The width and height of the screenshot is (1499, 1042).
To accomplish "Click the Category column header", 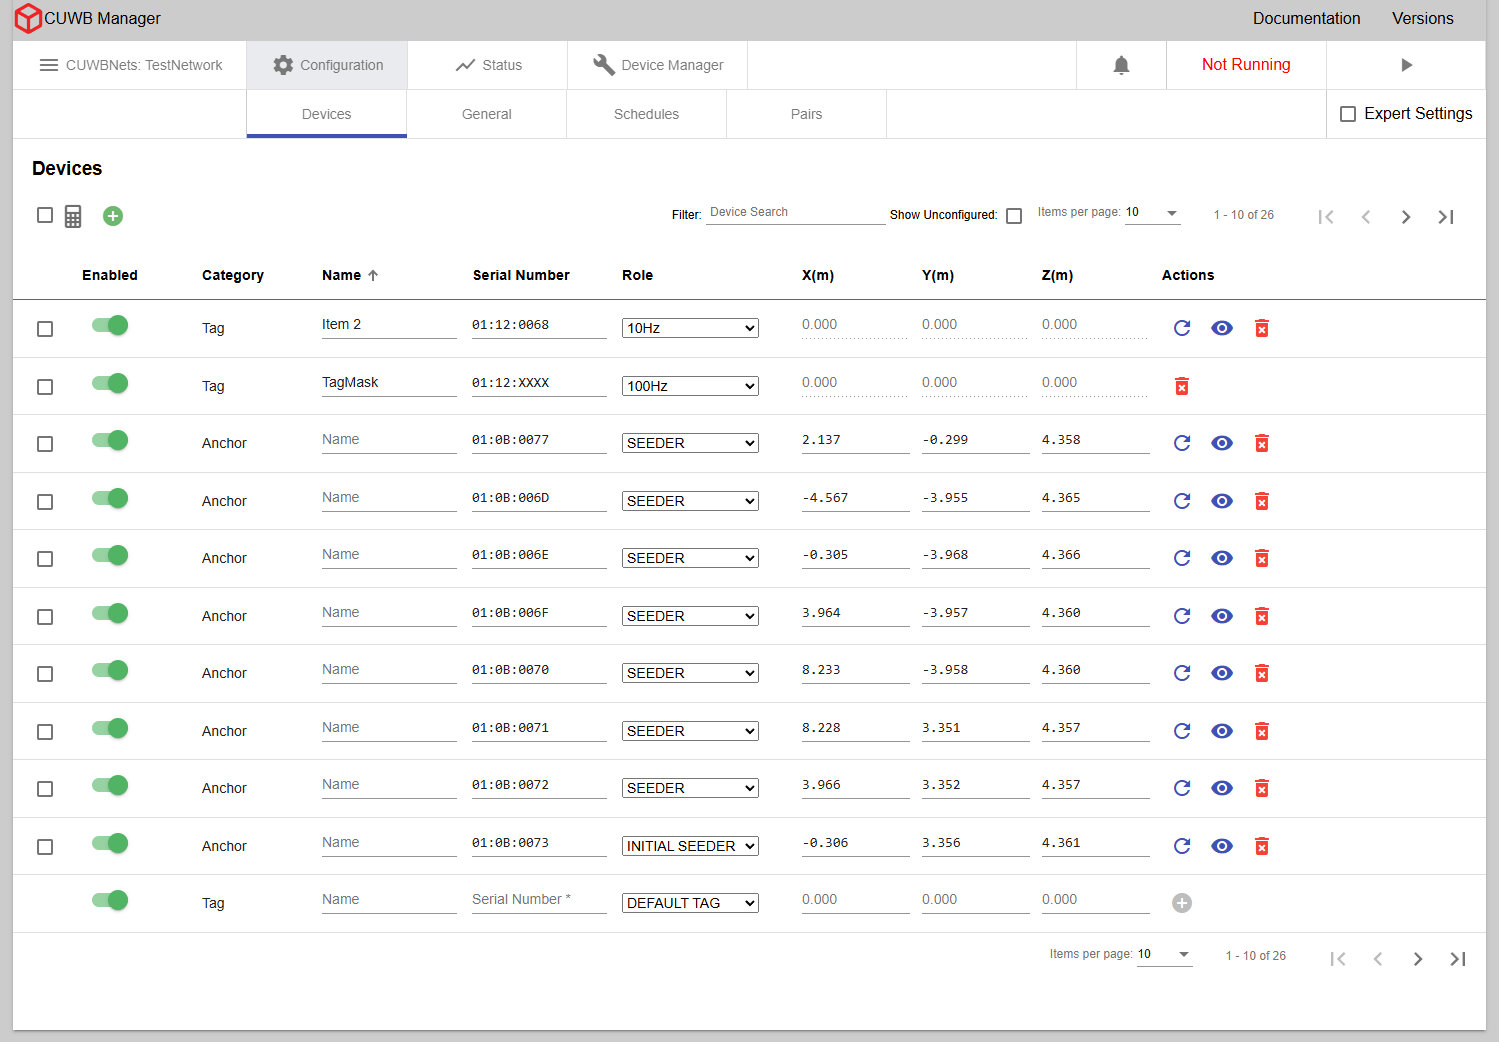I will pos(233,275).
